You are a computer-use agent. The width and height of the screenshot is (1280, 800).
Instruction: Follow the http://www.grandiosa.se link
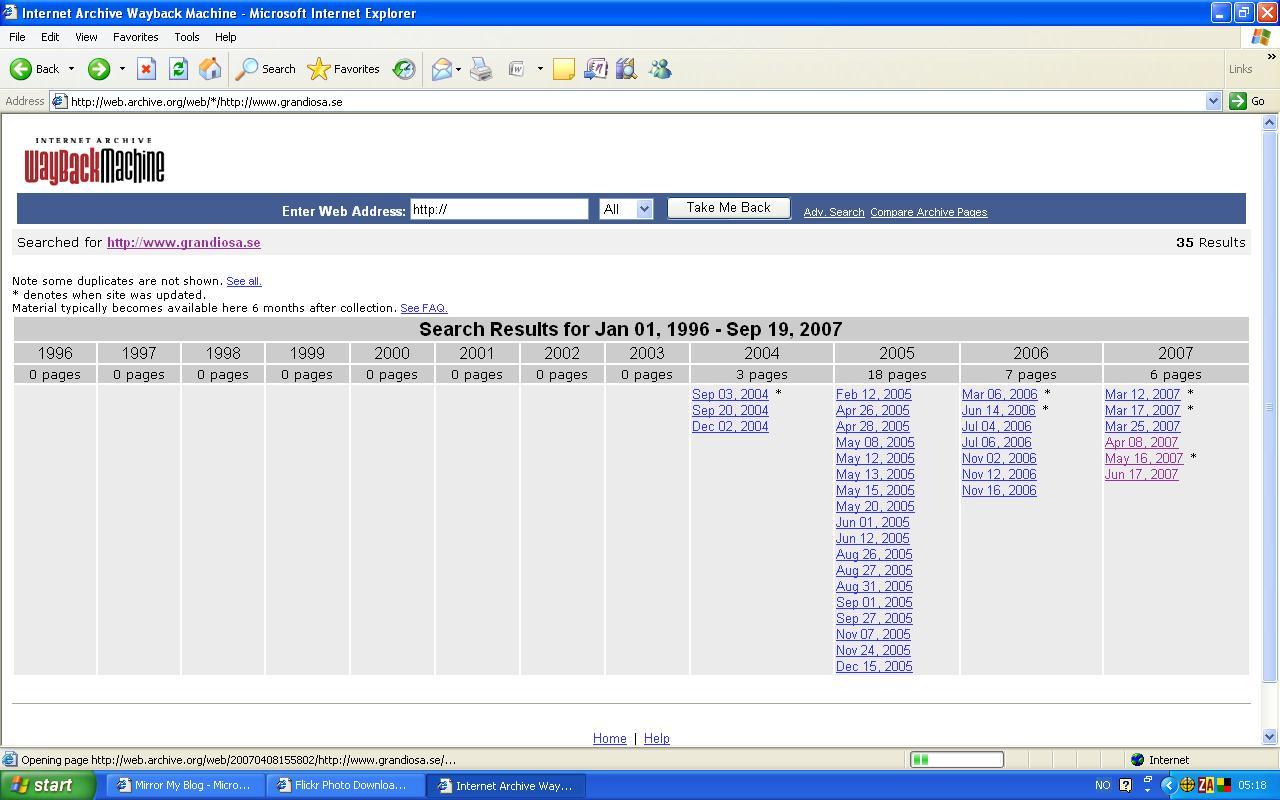tap(184, 242)
